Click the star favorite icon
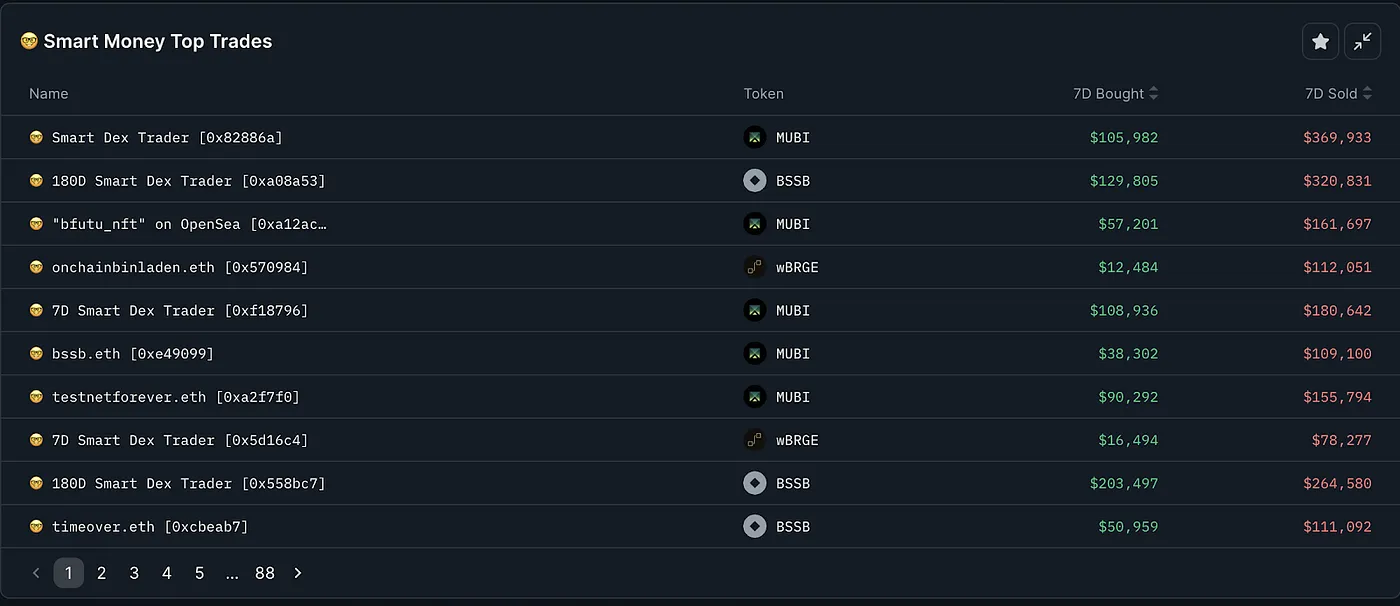This screenshot has height=606, width=1400. tap(1320, 42)
